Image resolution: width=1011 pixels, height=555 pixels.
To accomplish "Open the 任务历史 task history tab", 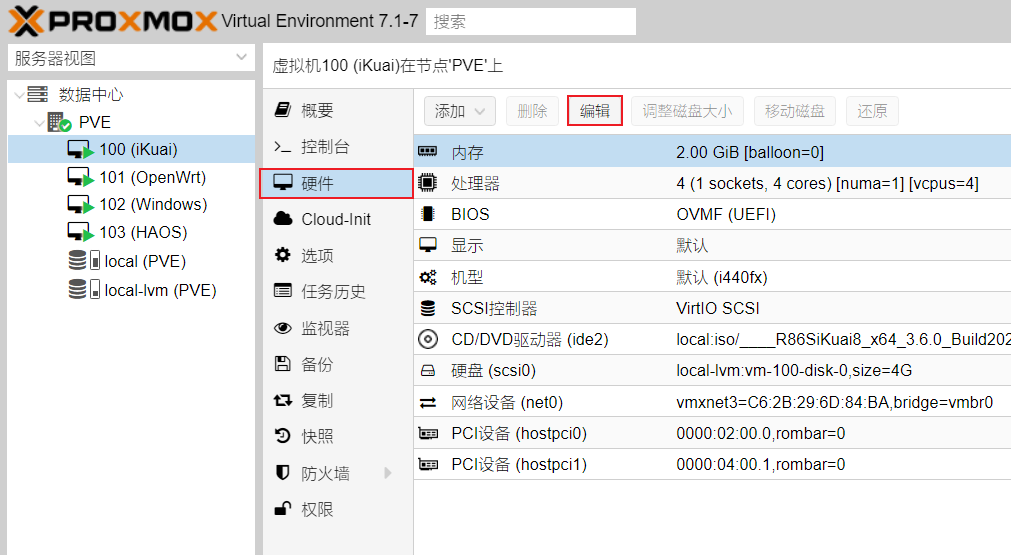I will point(337,291).
